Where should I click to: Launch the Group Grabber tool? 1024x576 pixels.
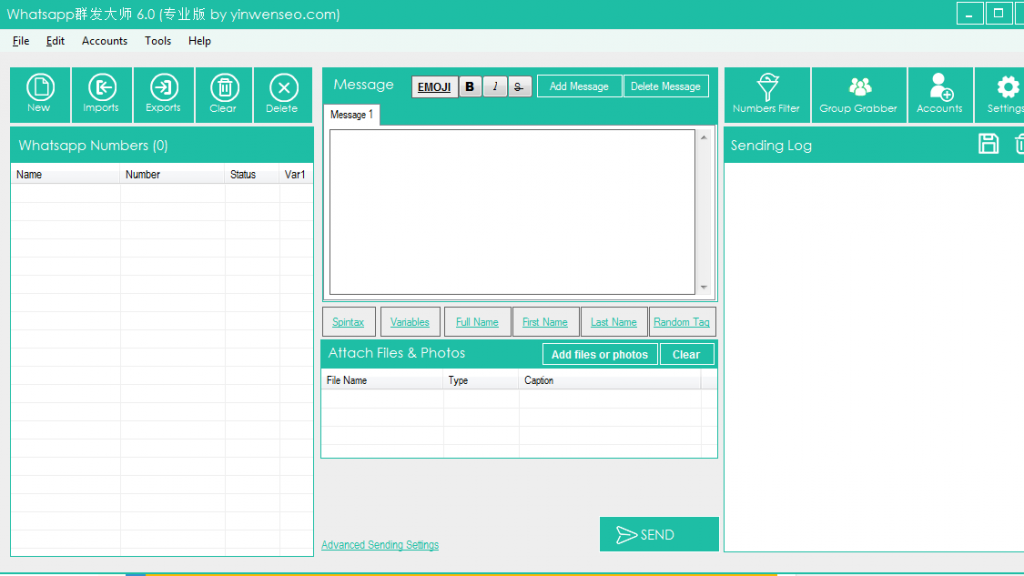[859, 95]
